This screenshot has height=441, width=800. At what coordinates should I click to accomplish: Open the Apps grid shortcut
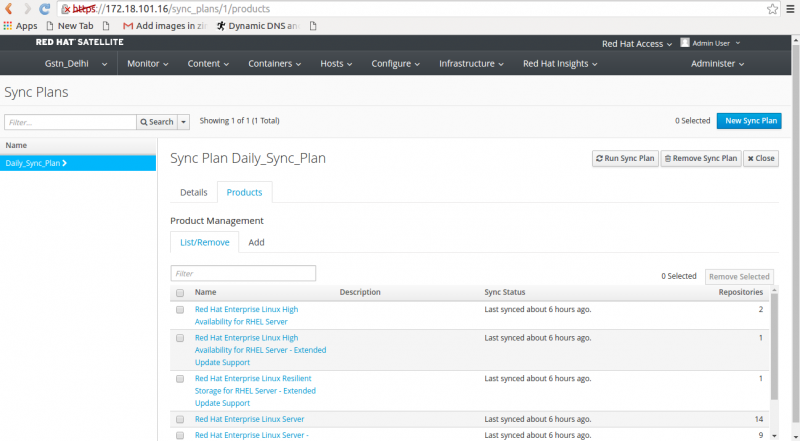tap(20, 26)
